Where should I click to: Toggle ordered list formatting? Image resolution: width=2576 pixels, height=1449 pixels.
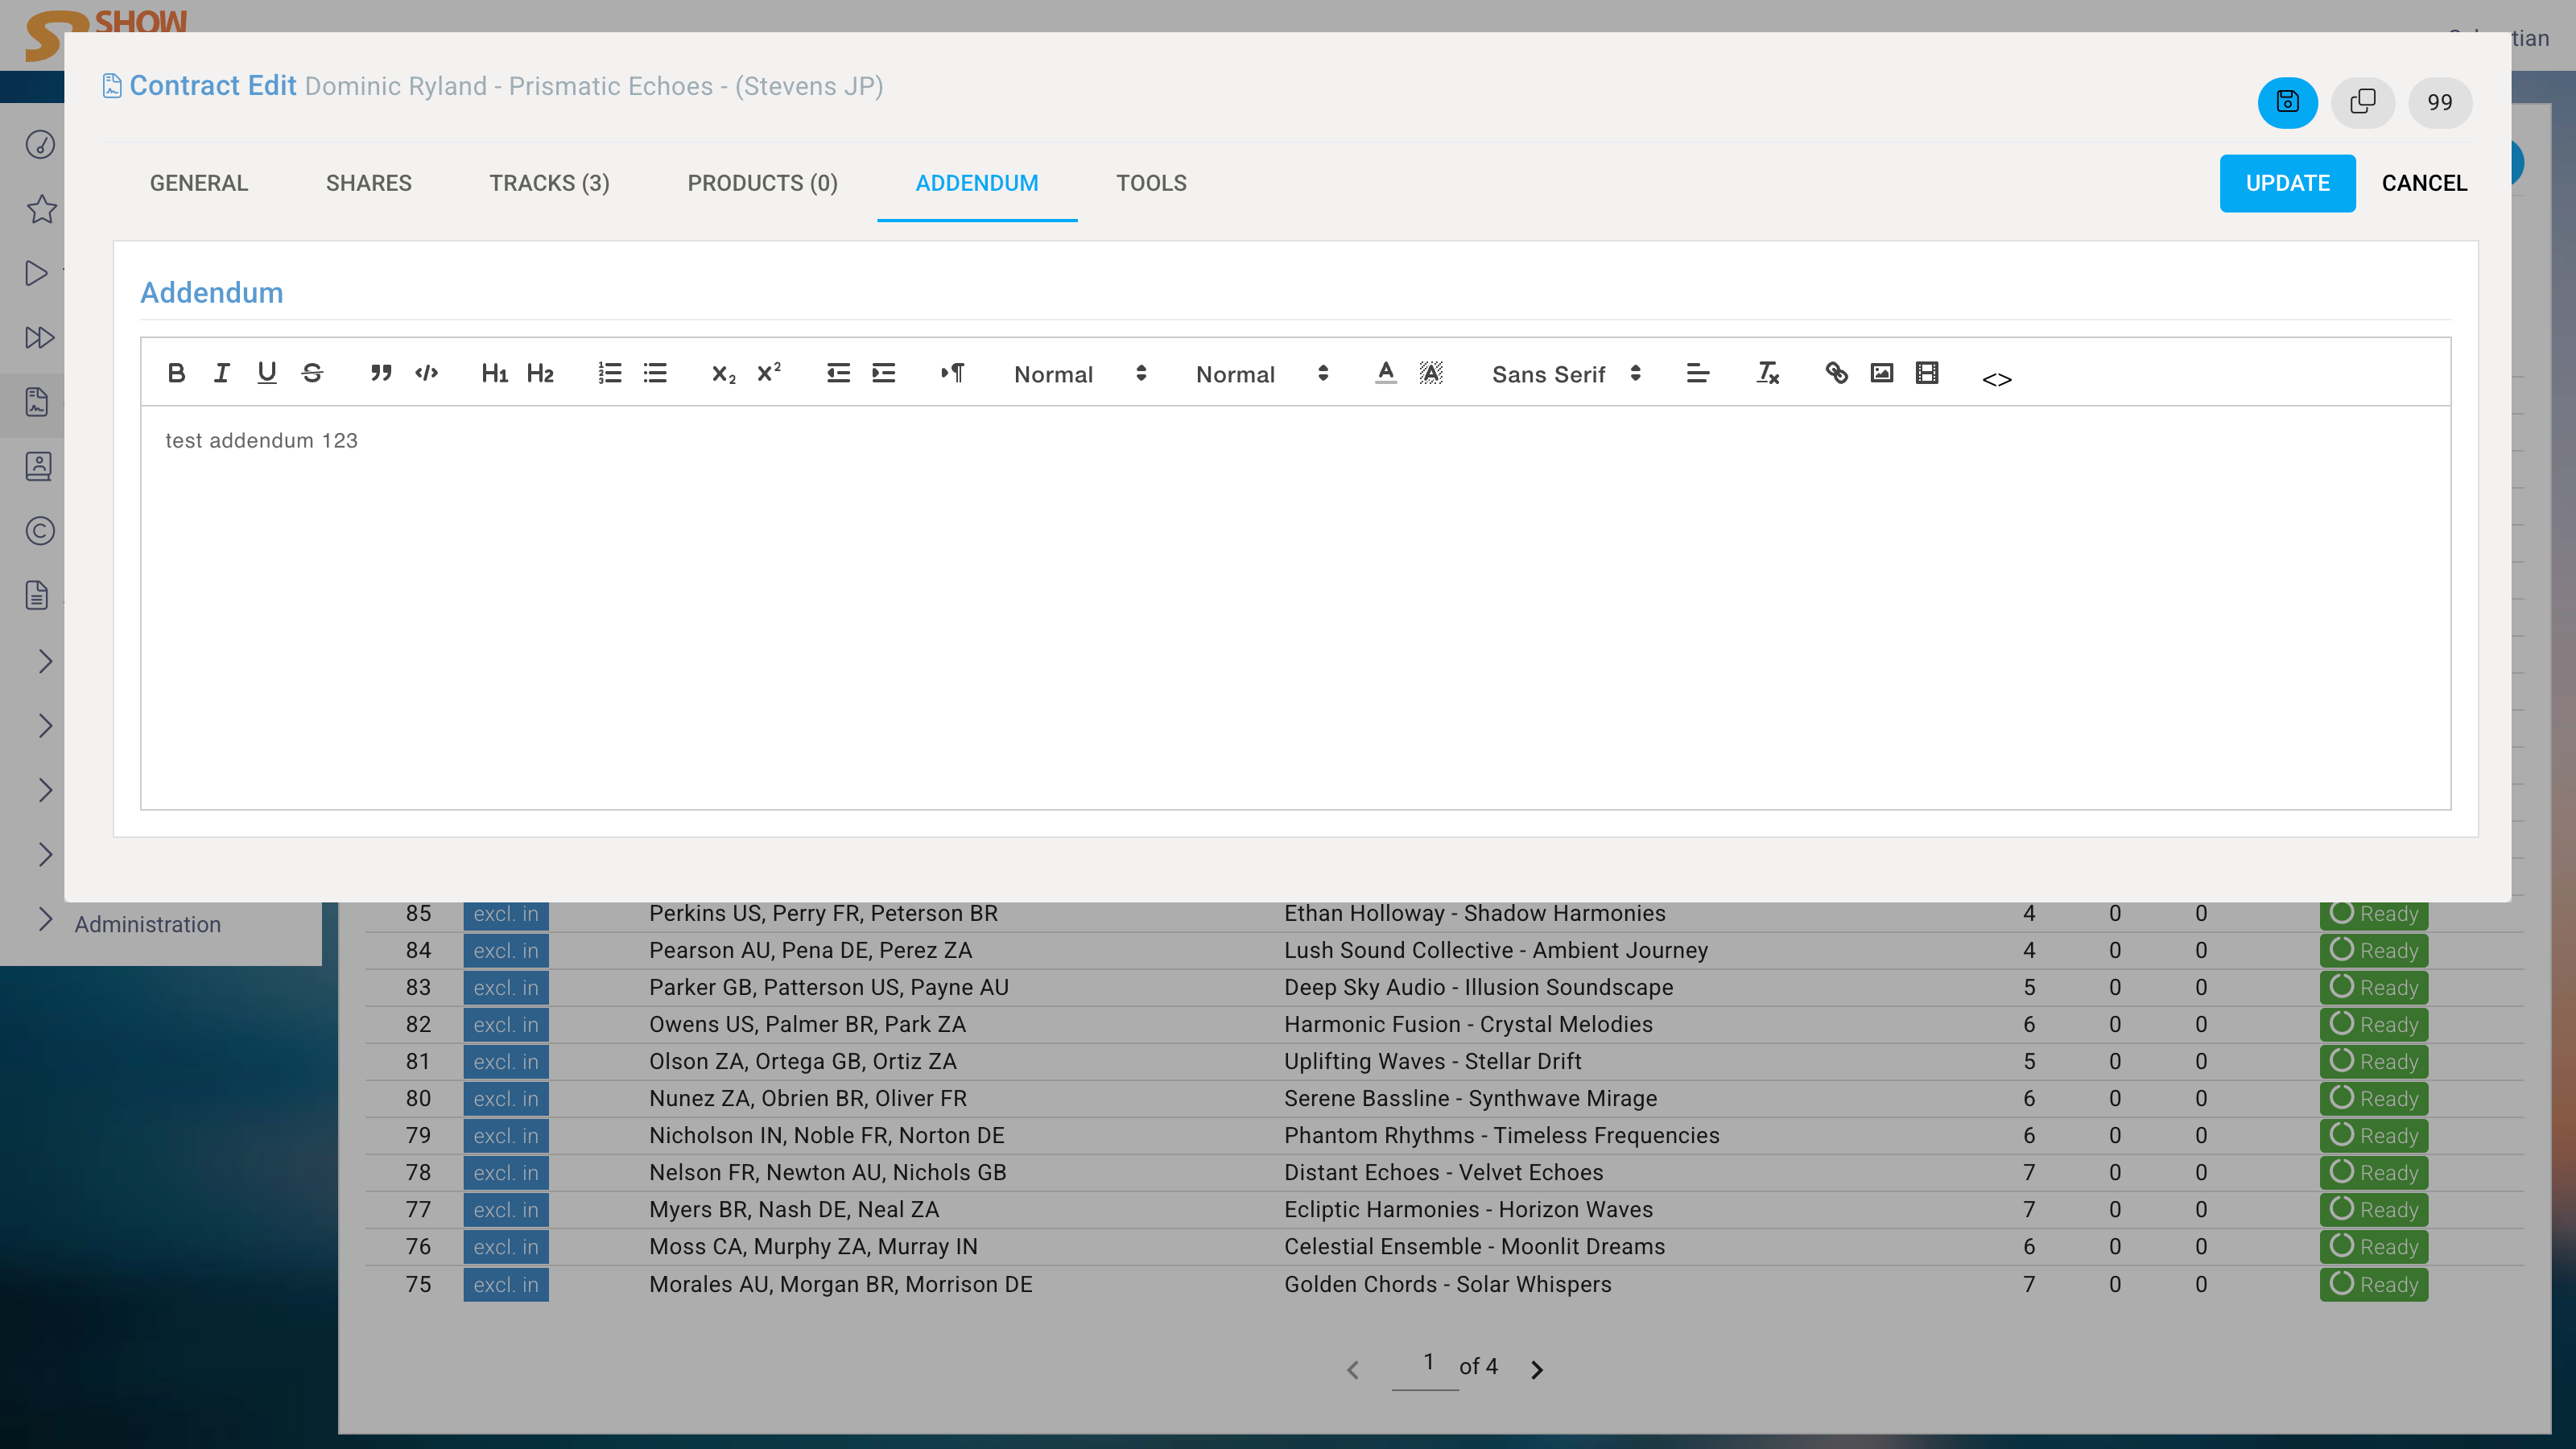[609, 373]
